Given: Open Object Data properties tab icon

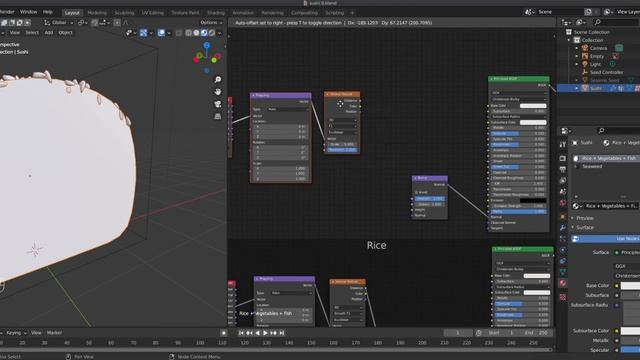Looking at the screenshot, I should 563,272.
